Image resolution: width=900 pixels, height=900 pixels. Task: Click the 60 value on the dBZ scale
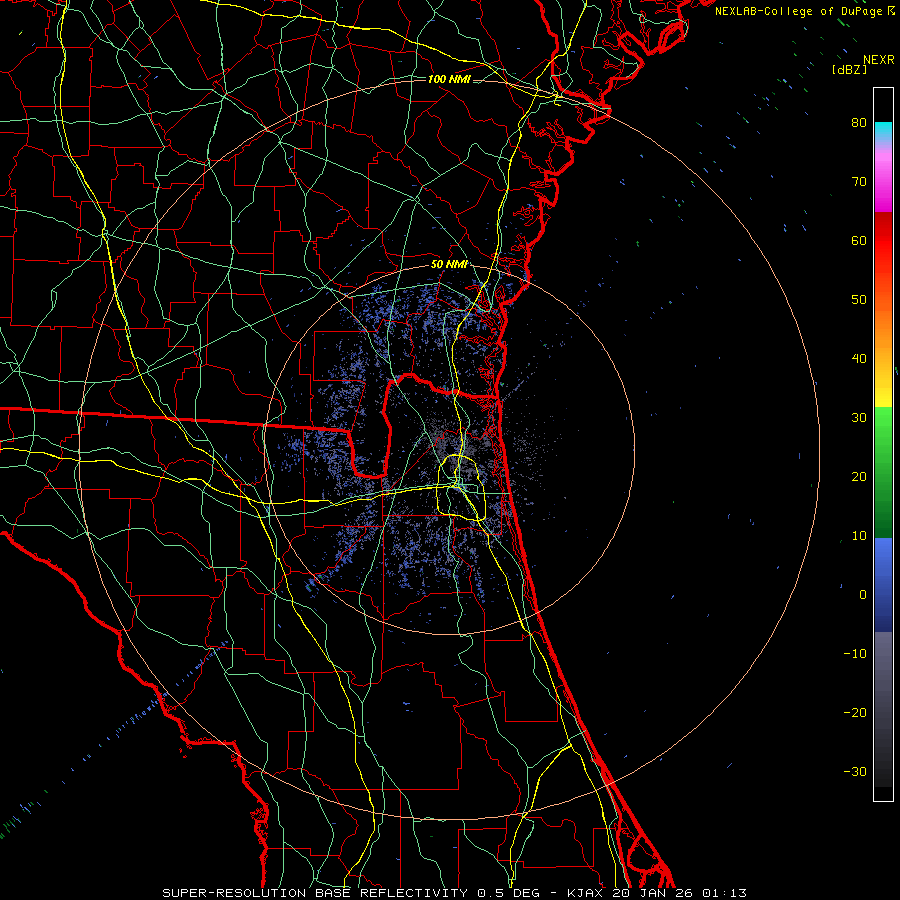(859, 241)
